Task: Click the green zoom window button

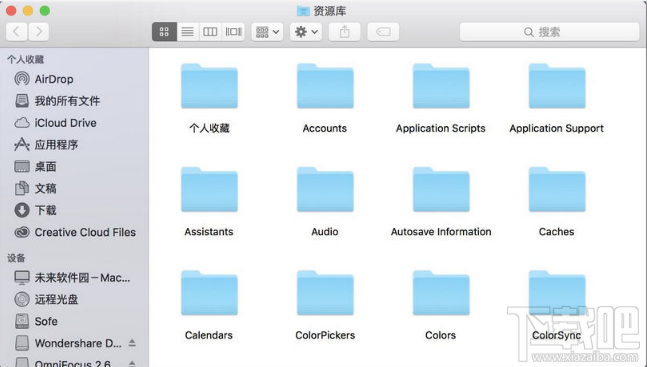Action: click(45, 11)
